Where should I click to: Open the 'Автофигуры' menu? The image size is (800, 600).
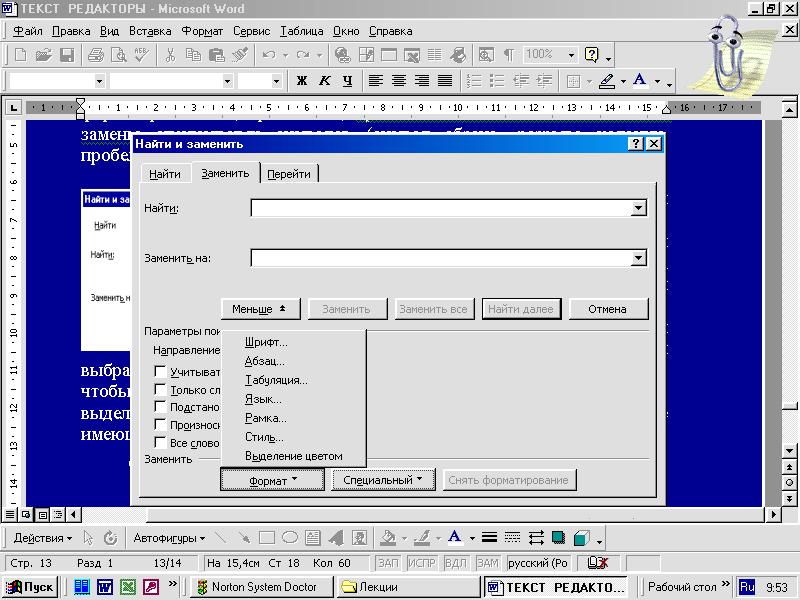pyautogui.click(x=169, y=538)
